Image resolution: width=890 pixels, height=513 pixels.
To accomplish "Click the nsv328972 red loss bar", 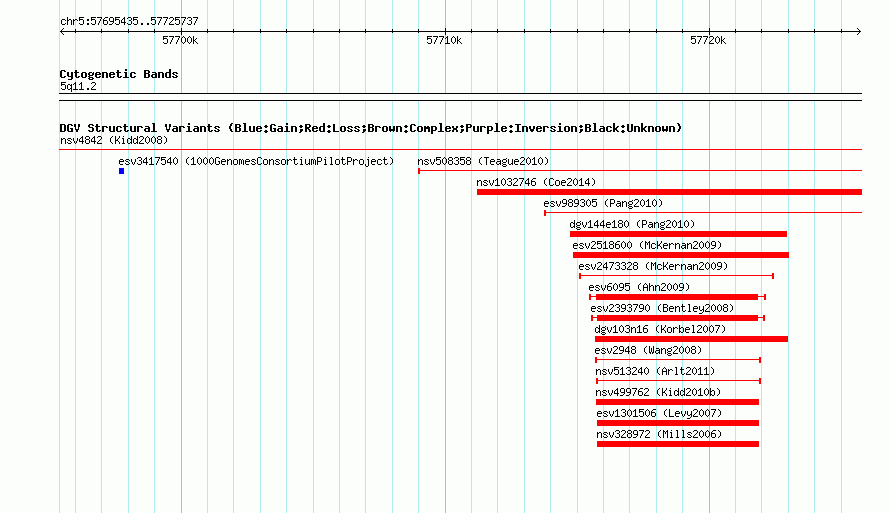I will pos(678,444).
